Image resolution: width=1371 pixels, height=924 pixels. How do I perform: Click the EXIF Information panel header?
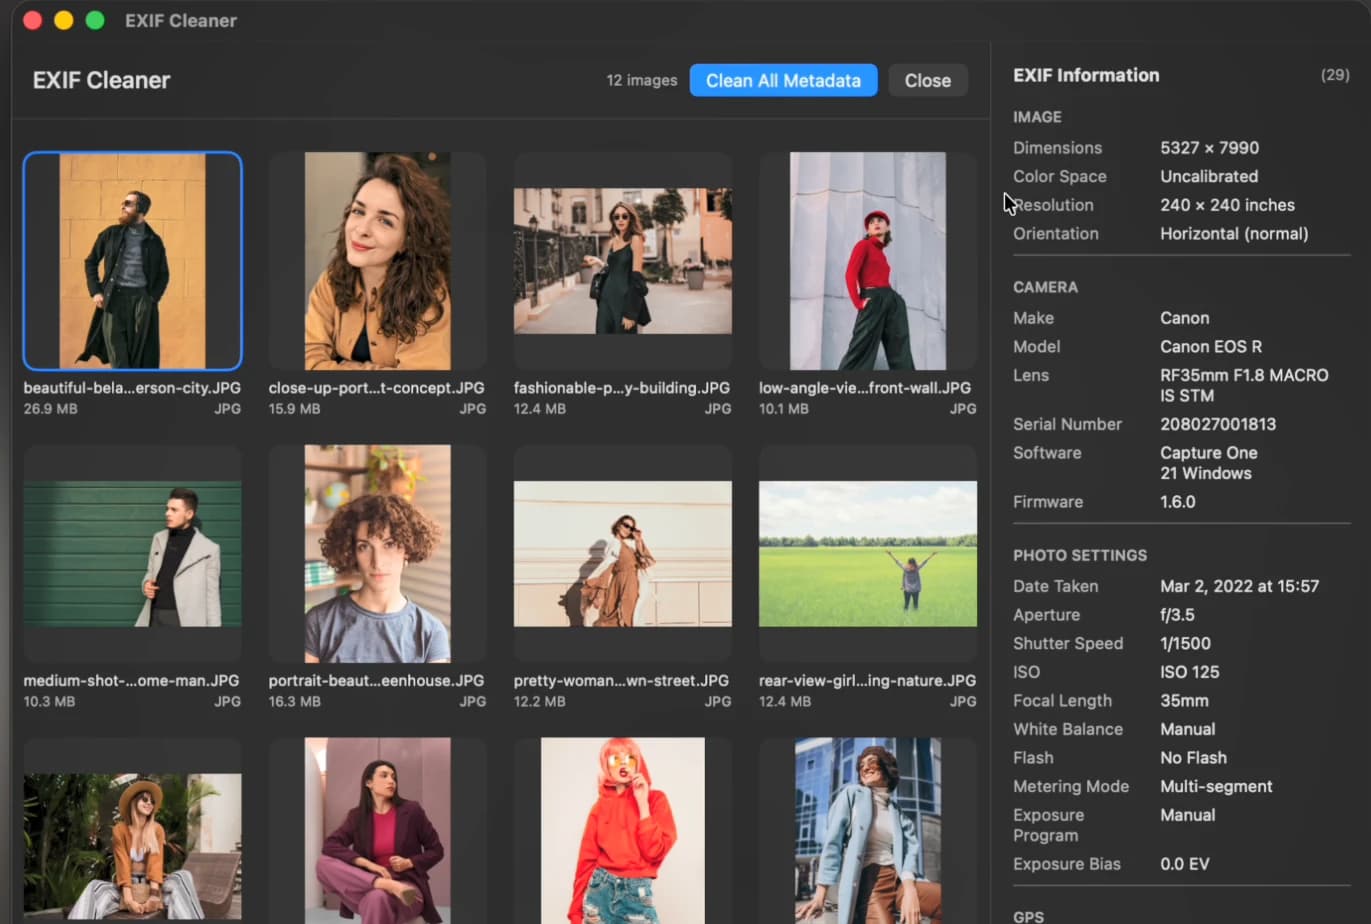point(1086,74)
